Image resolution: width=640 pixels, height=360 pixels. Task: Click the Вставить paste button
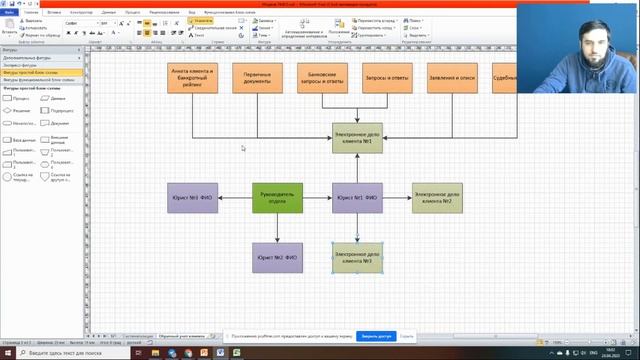[x=9, y=27]
